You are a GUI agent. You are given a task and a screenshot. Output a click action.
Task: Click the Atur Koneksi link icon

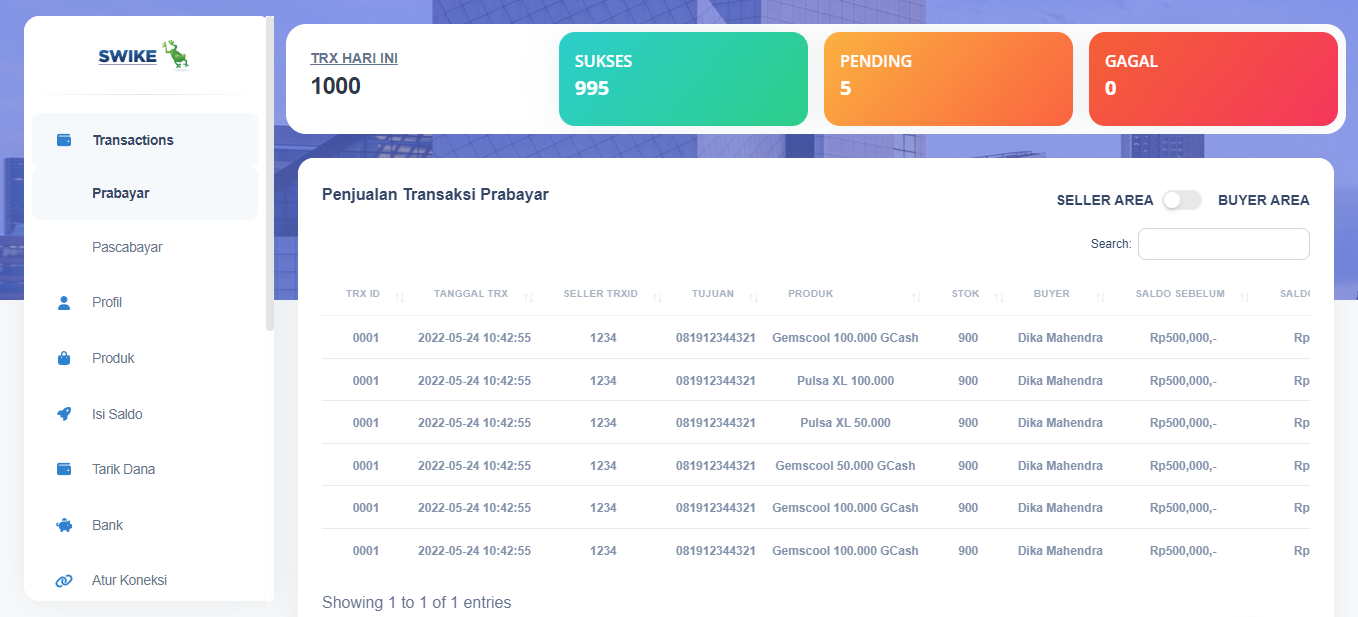pyautogui.click(x=64, y=580)
